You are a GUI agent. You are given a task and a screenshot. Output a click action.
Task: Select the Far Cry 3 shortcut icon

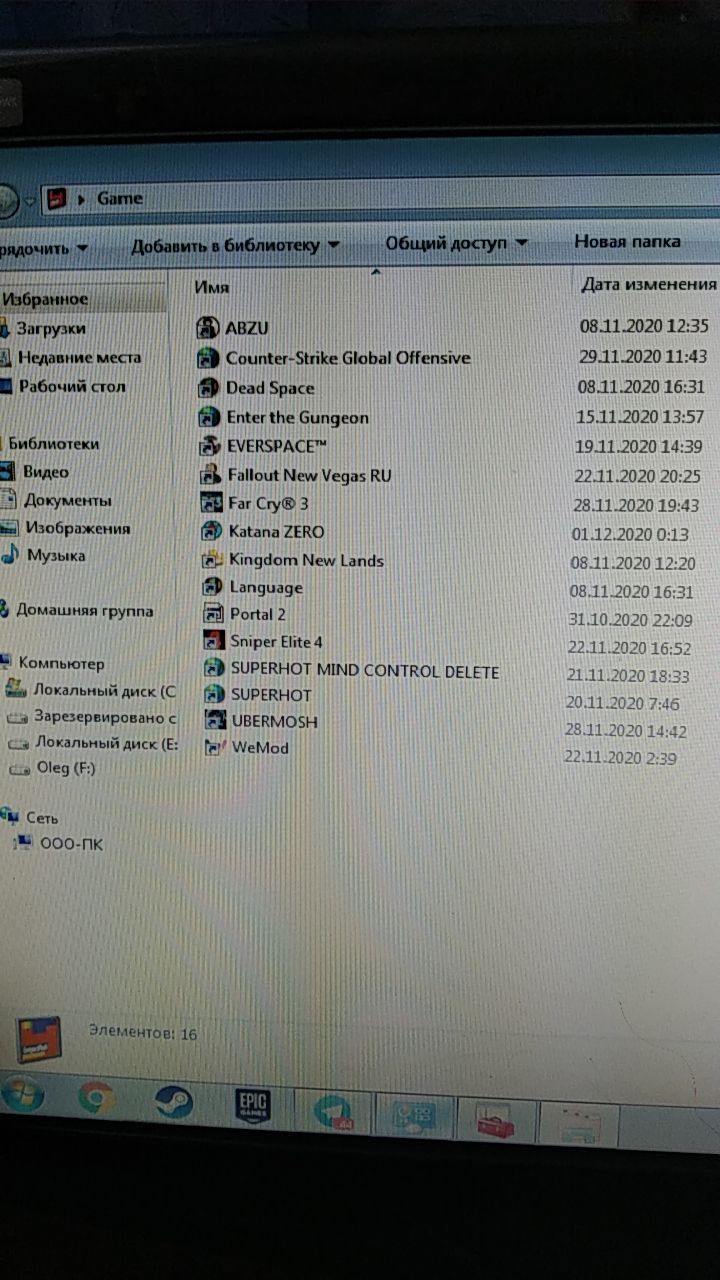[211, 503]
